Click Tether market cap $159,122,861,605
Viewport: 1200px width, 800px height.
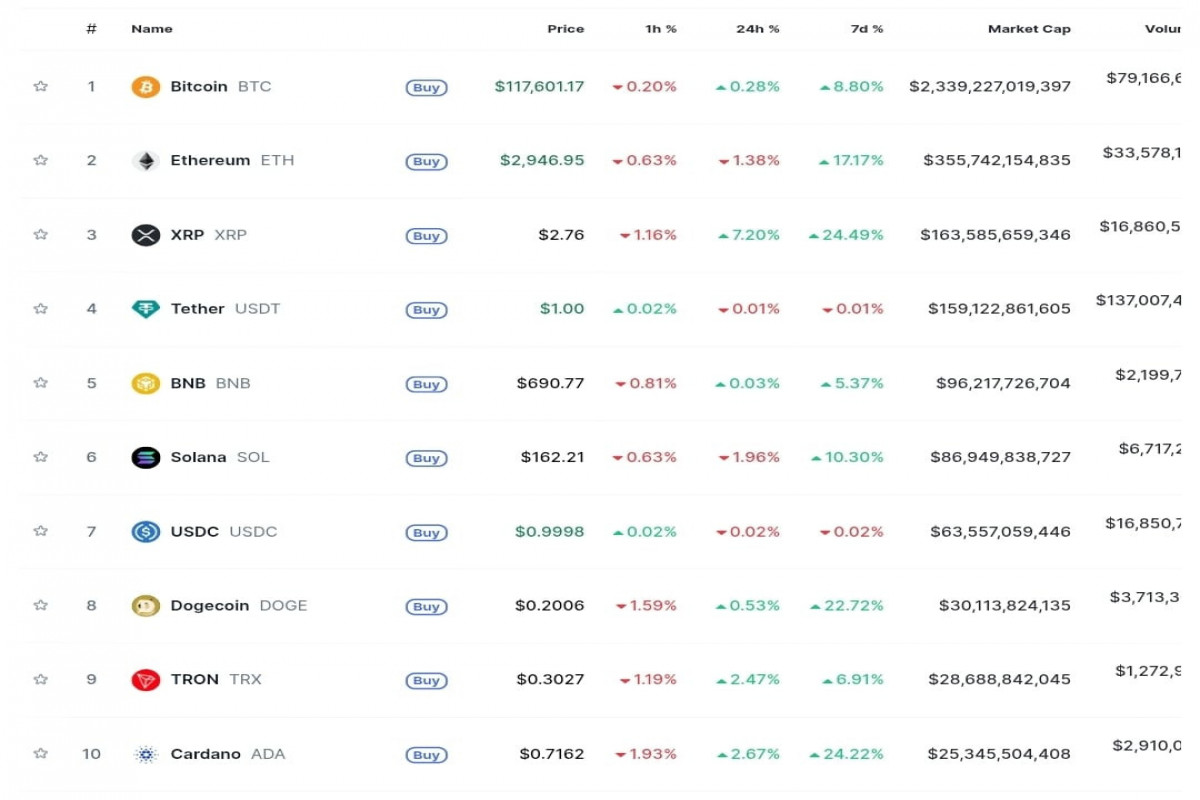click(999, 309)
